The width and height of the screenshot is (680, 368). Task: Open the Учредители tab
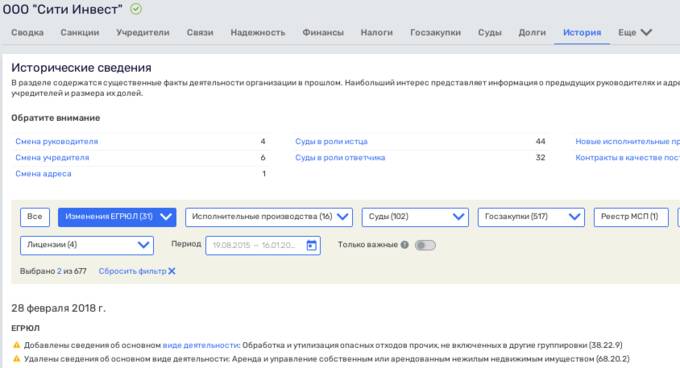(x=143, y=33)
